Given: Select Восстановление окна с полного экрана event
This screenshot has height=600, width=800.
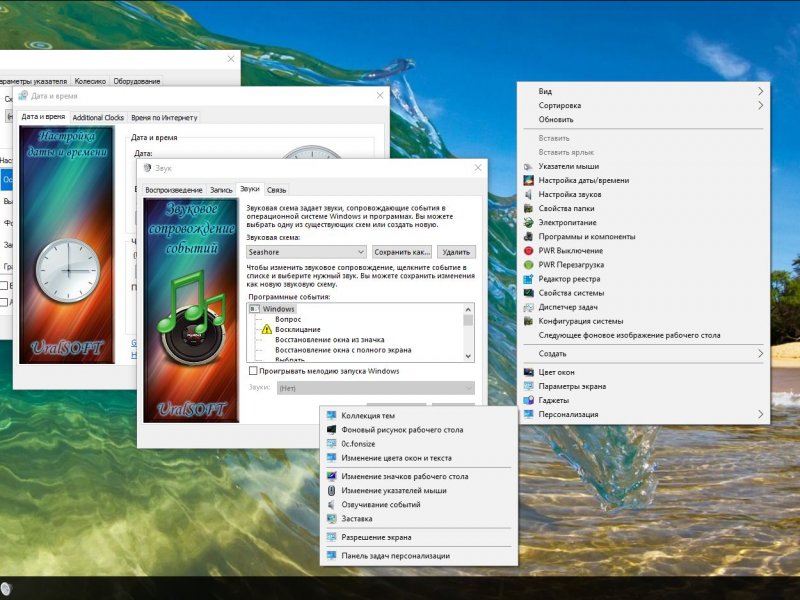Looking at the screenshot, I should (x=343, y=350).
